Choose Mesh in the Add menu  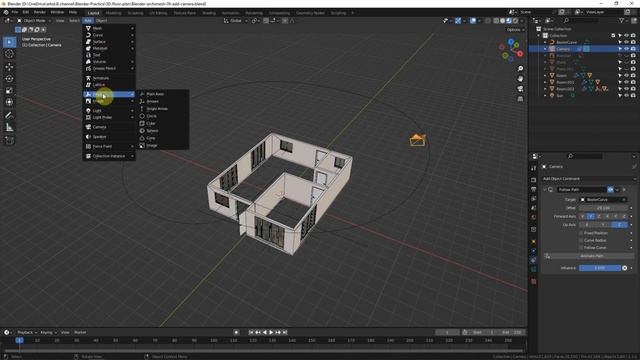(x=109, y=28)
